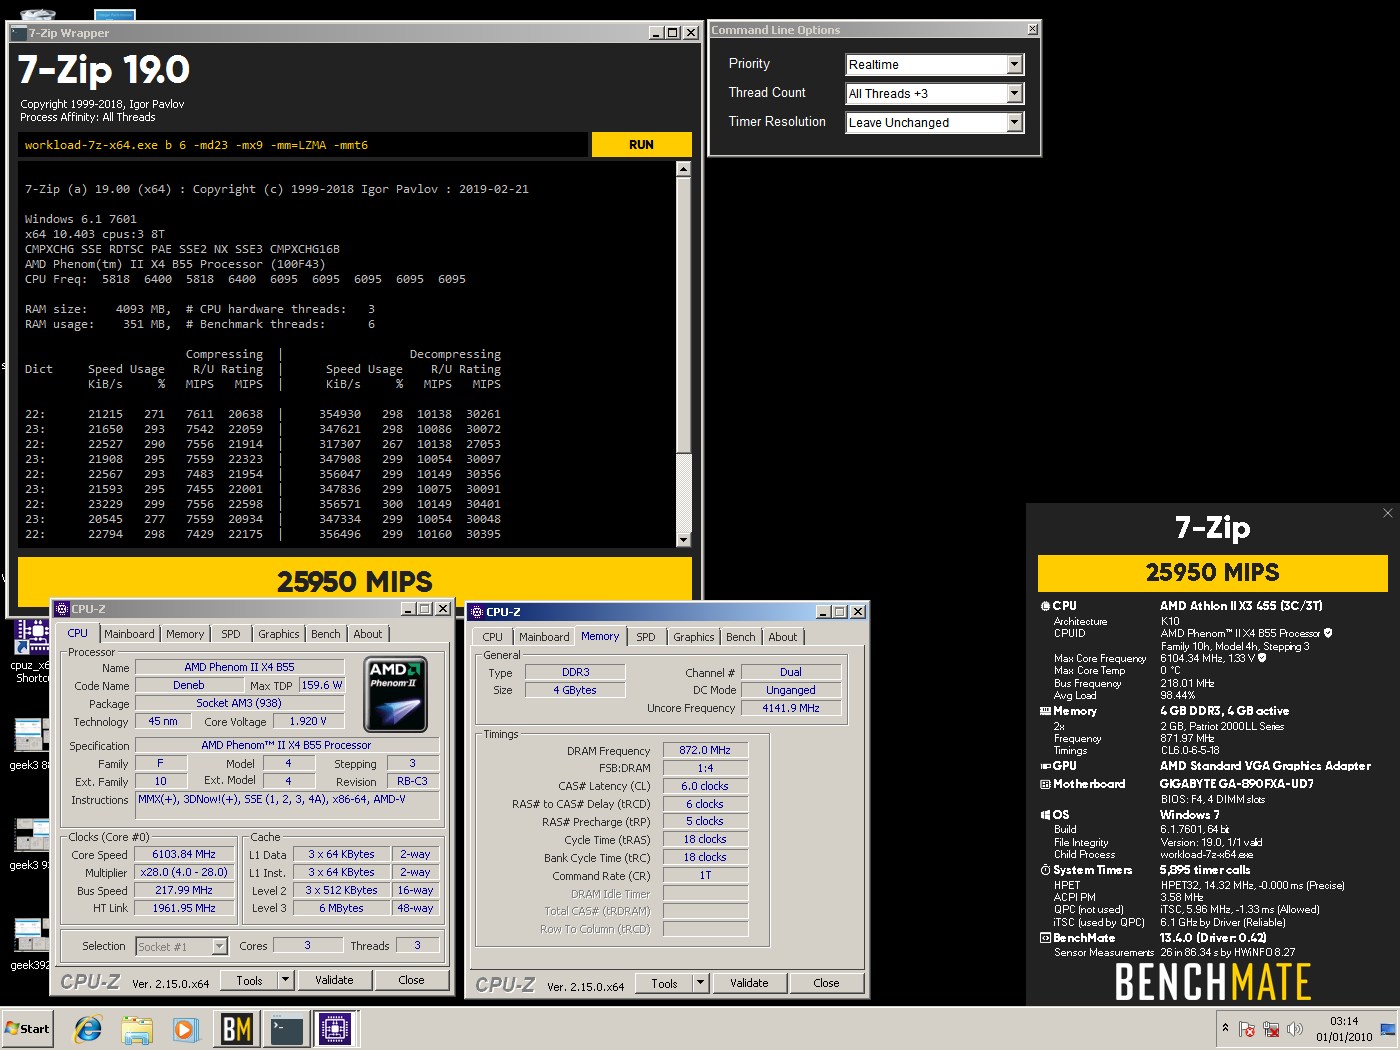The image size is (1400, 1050).
Task: Click shield icon next to 1.33 V
Action: tap(1262, 658)
